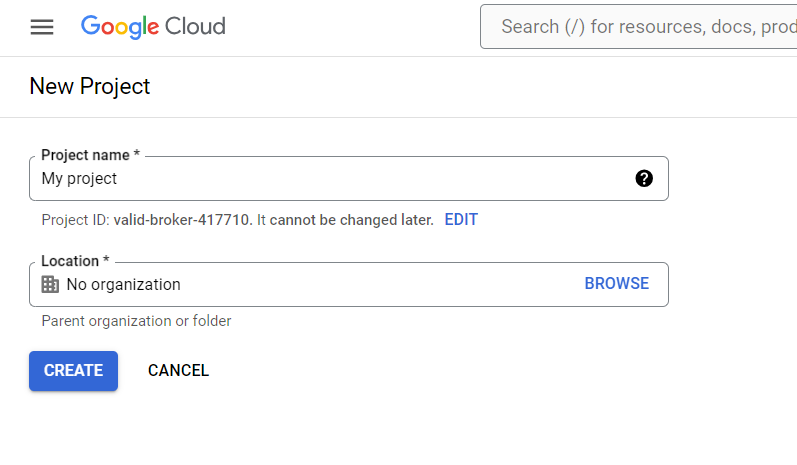Click the New Project page heading

[90, 86]
